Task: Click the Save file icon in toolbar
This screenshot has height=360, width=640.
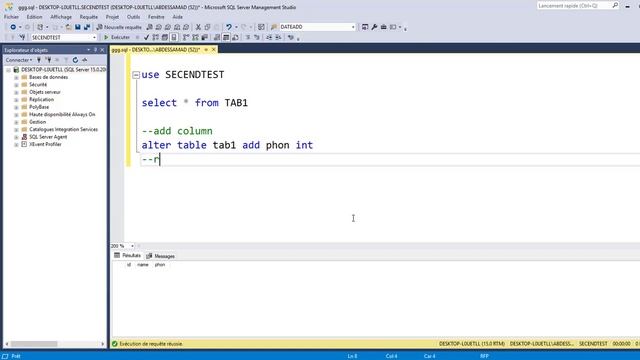Action: [x=78, y=27]
